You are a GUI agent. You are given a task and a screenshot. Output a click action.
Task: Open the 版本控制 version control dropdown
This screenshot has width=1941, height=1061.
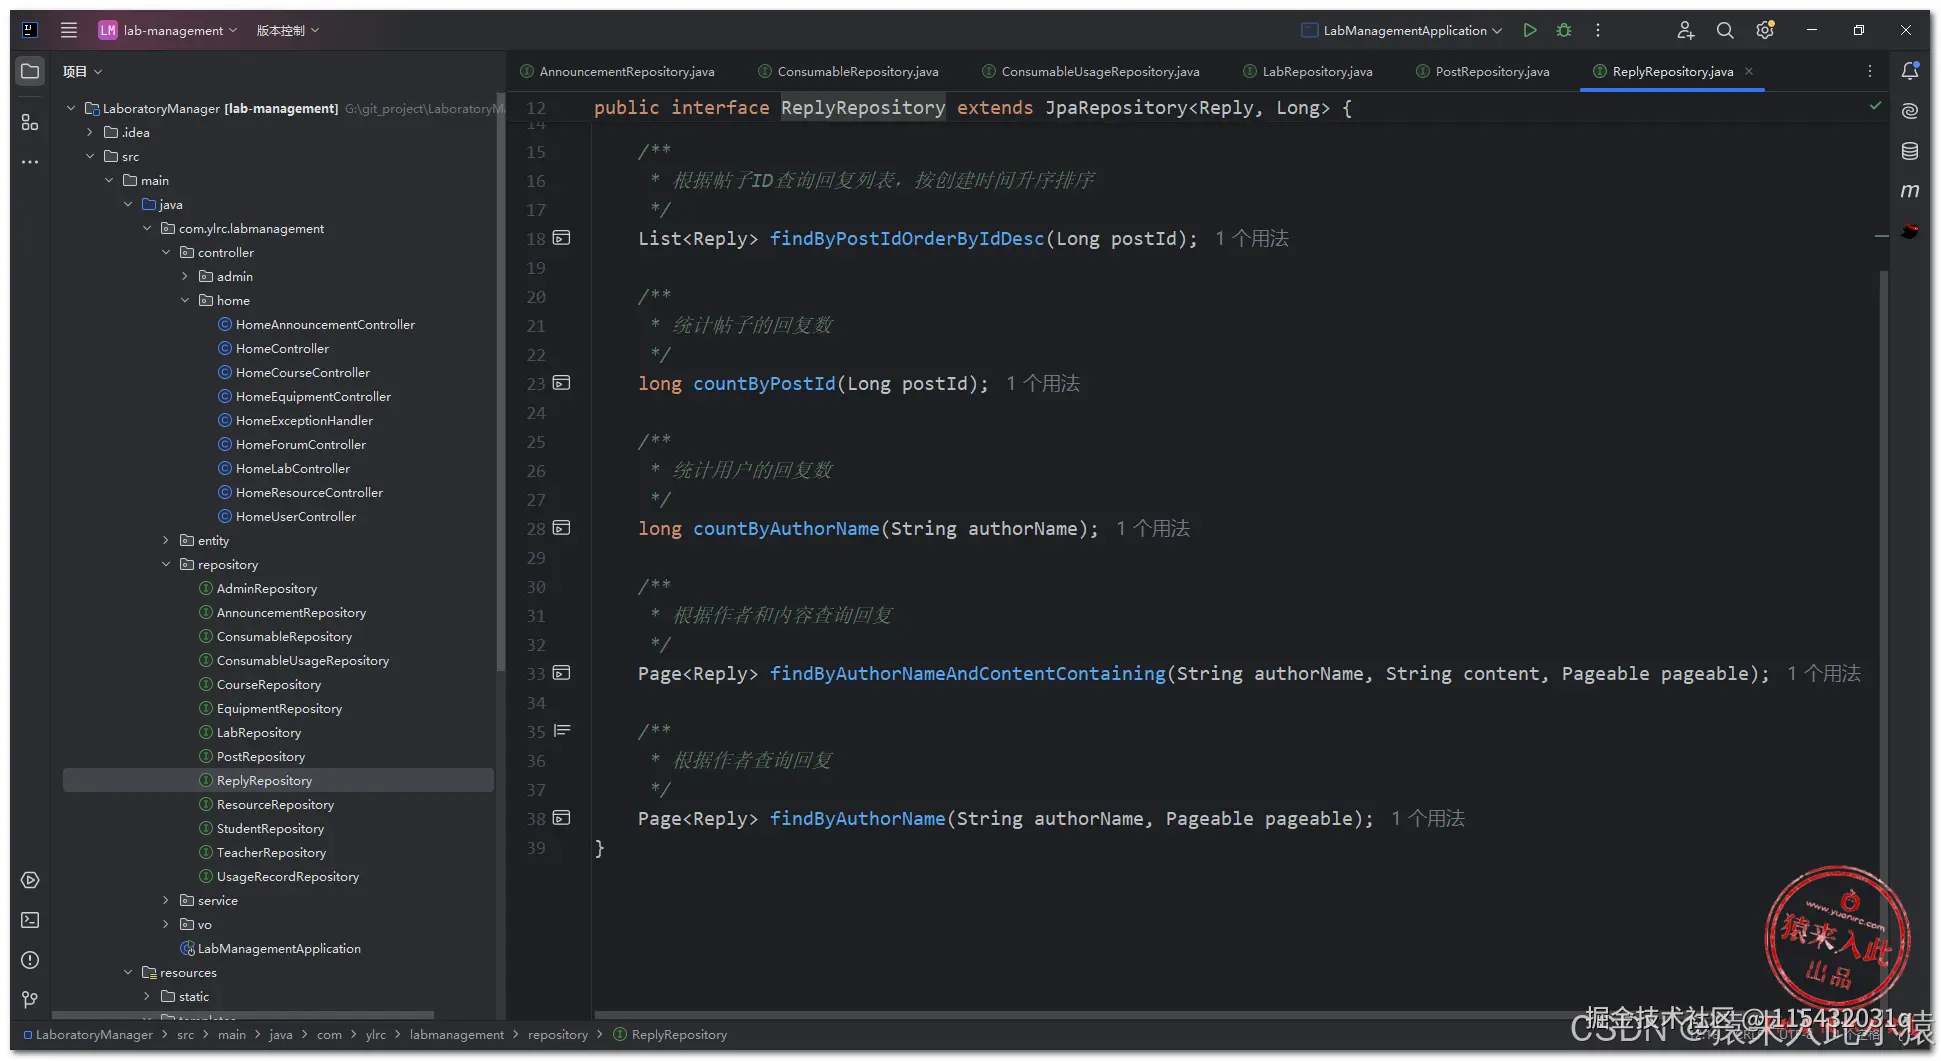pos(288,30)
